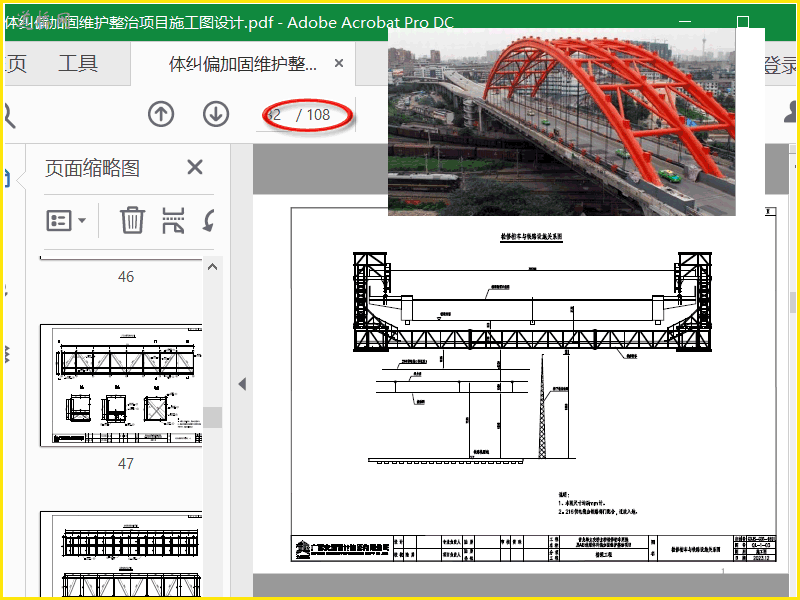Collapse the navigation pane with left arrow
800x600 pixels.
(x=242, y=384)
